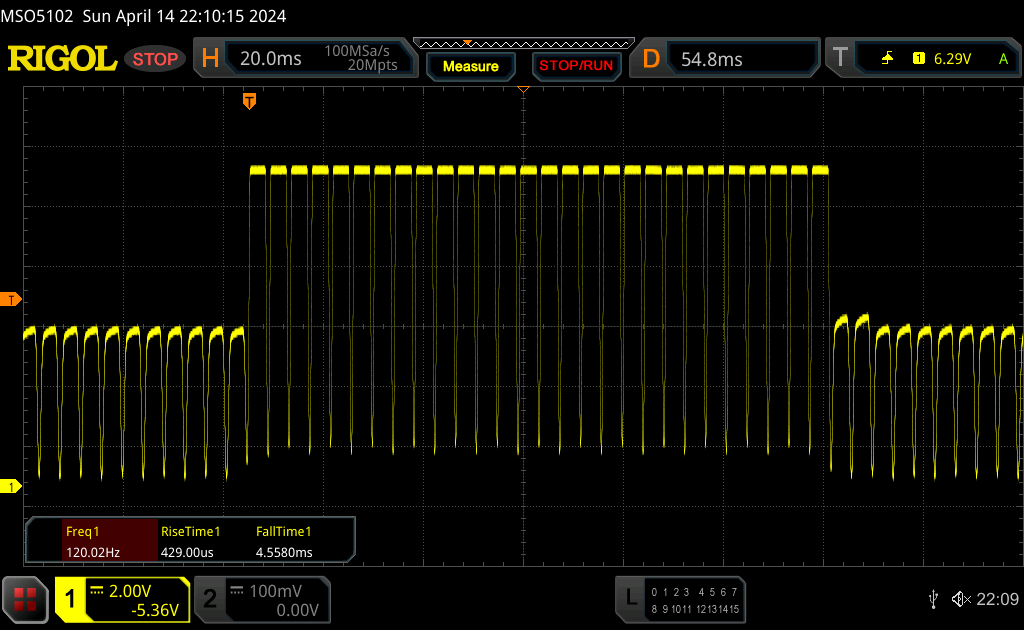Click the trigger mode A indicator

[x=1003, y=59]
